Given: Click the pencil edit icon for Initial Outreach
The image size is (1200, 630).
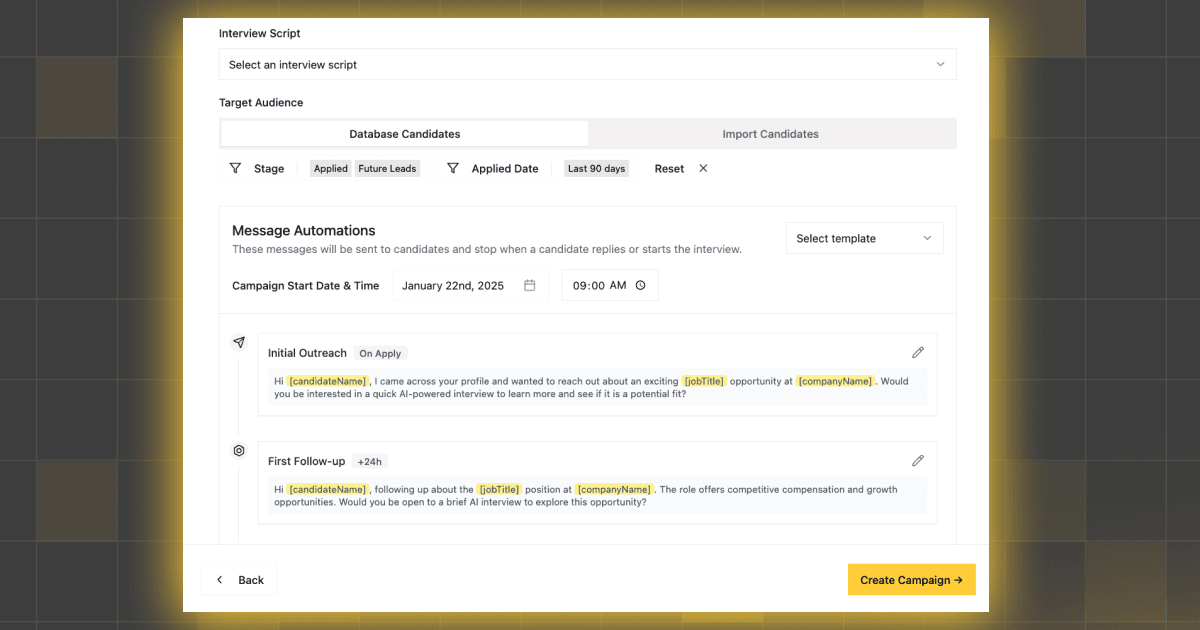Looking at the screenshot, I should 918,353.
